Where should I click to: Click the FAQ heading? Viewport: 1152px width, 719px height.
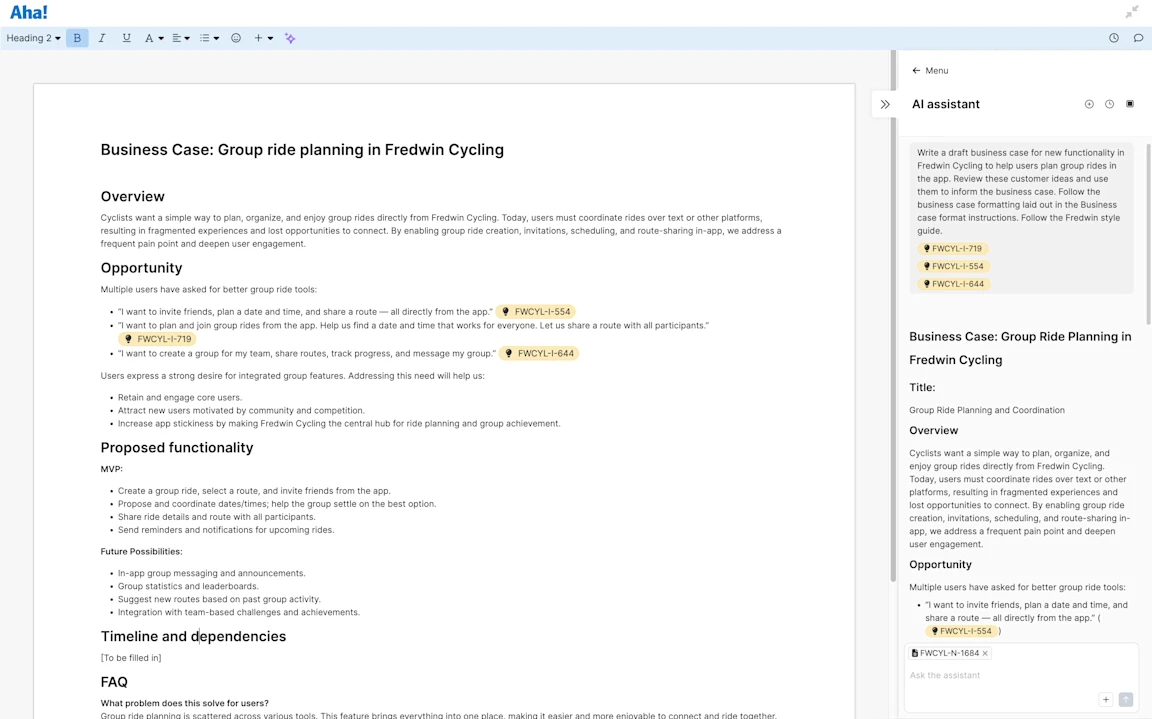[x=114, y=682]
